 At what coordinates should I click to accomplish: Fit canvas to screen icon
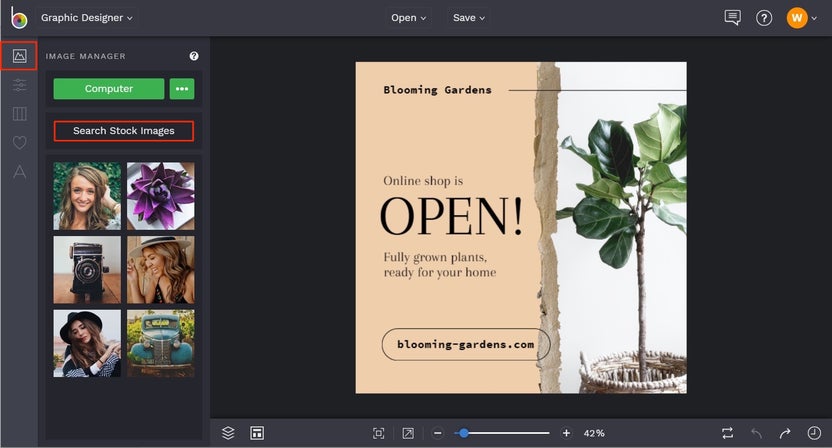click(x=378, y=433)
